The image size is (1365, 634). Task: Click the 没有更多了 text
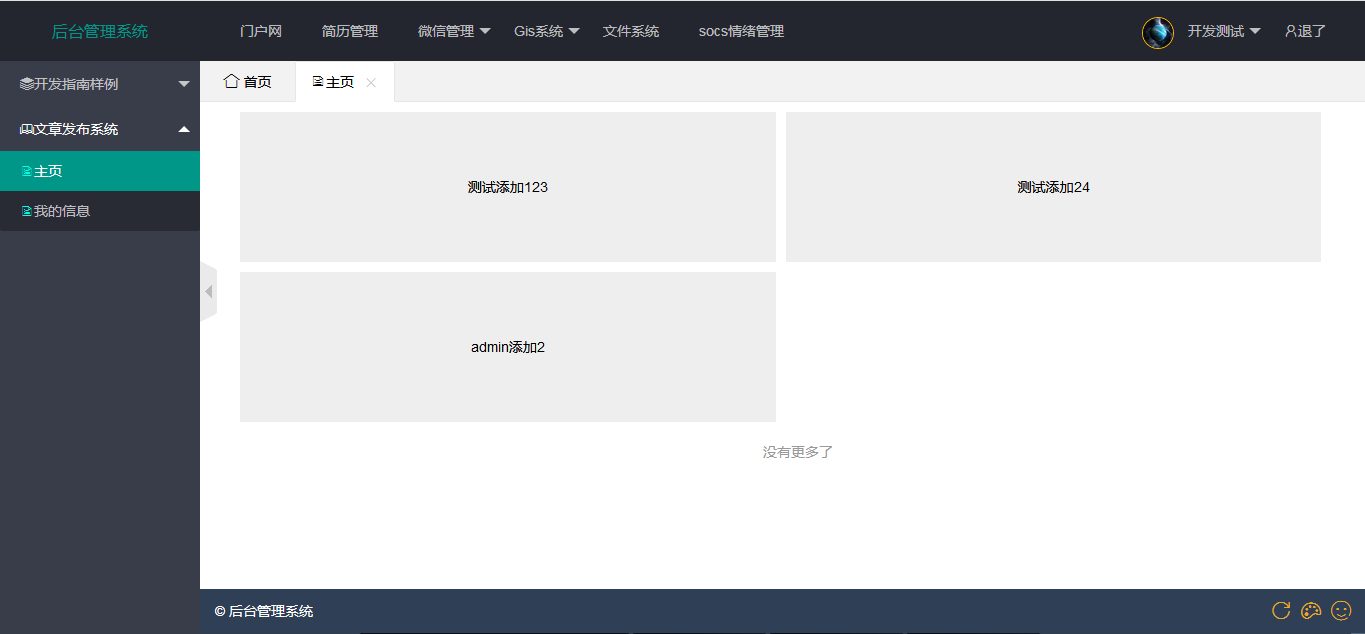798,452
